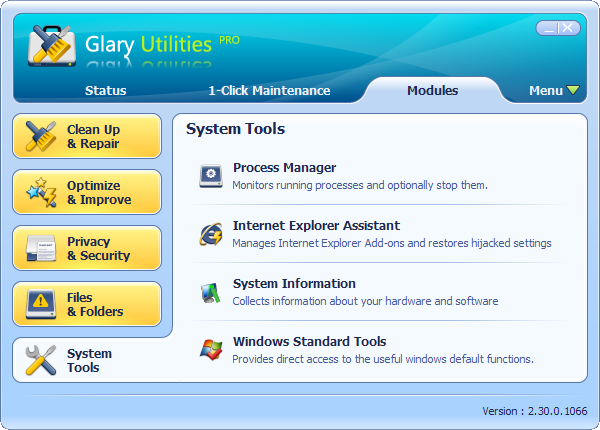
Task: Click the Internet Explorer Assistant icon
Action: click(211, 234)
